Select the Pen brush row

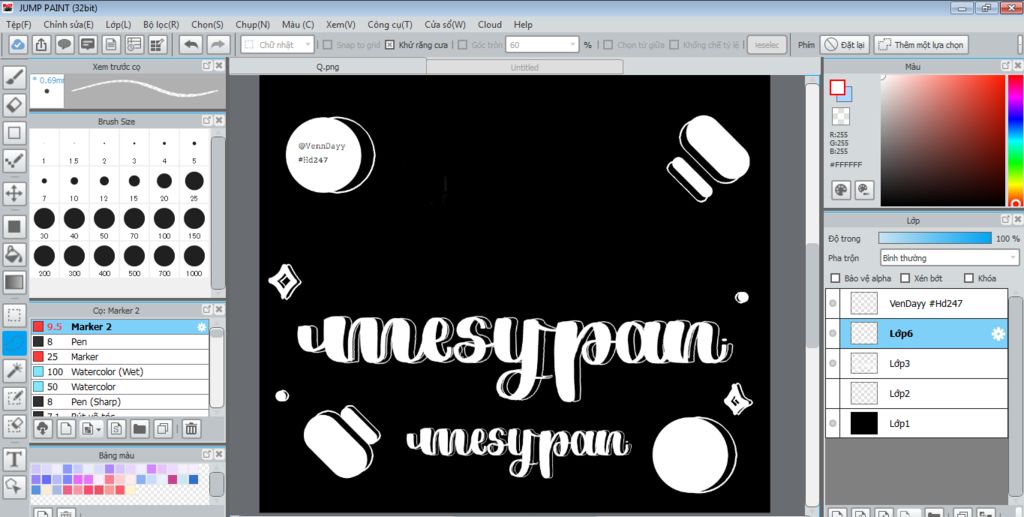pos(120,341)
